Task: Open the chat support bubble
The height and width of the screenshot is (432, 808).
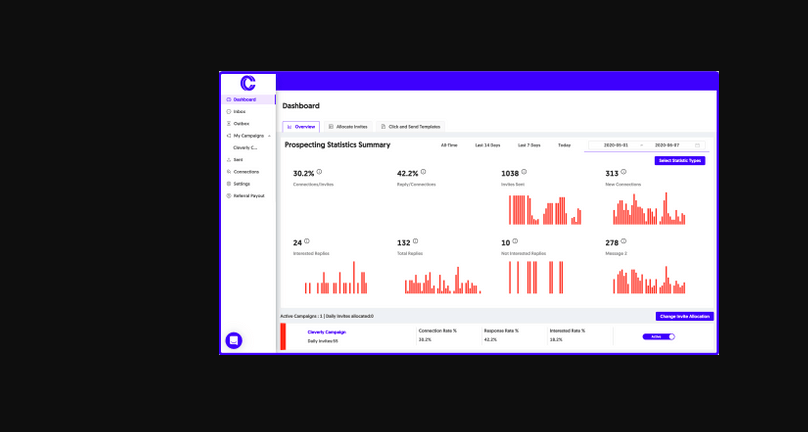Action: pos(234,340)
